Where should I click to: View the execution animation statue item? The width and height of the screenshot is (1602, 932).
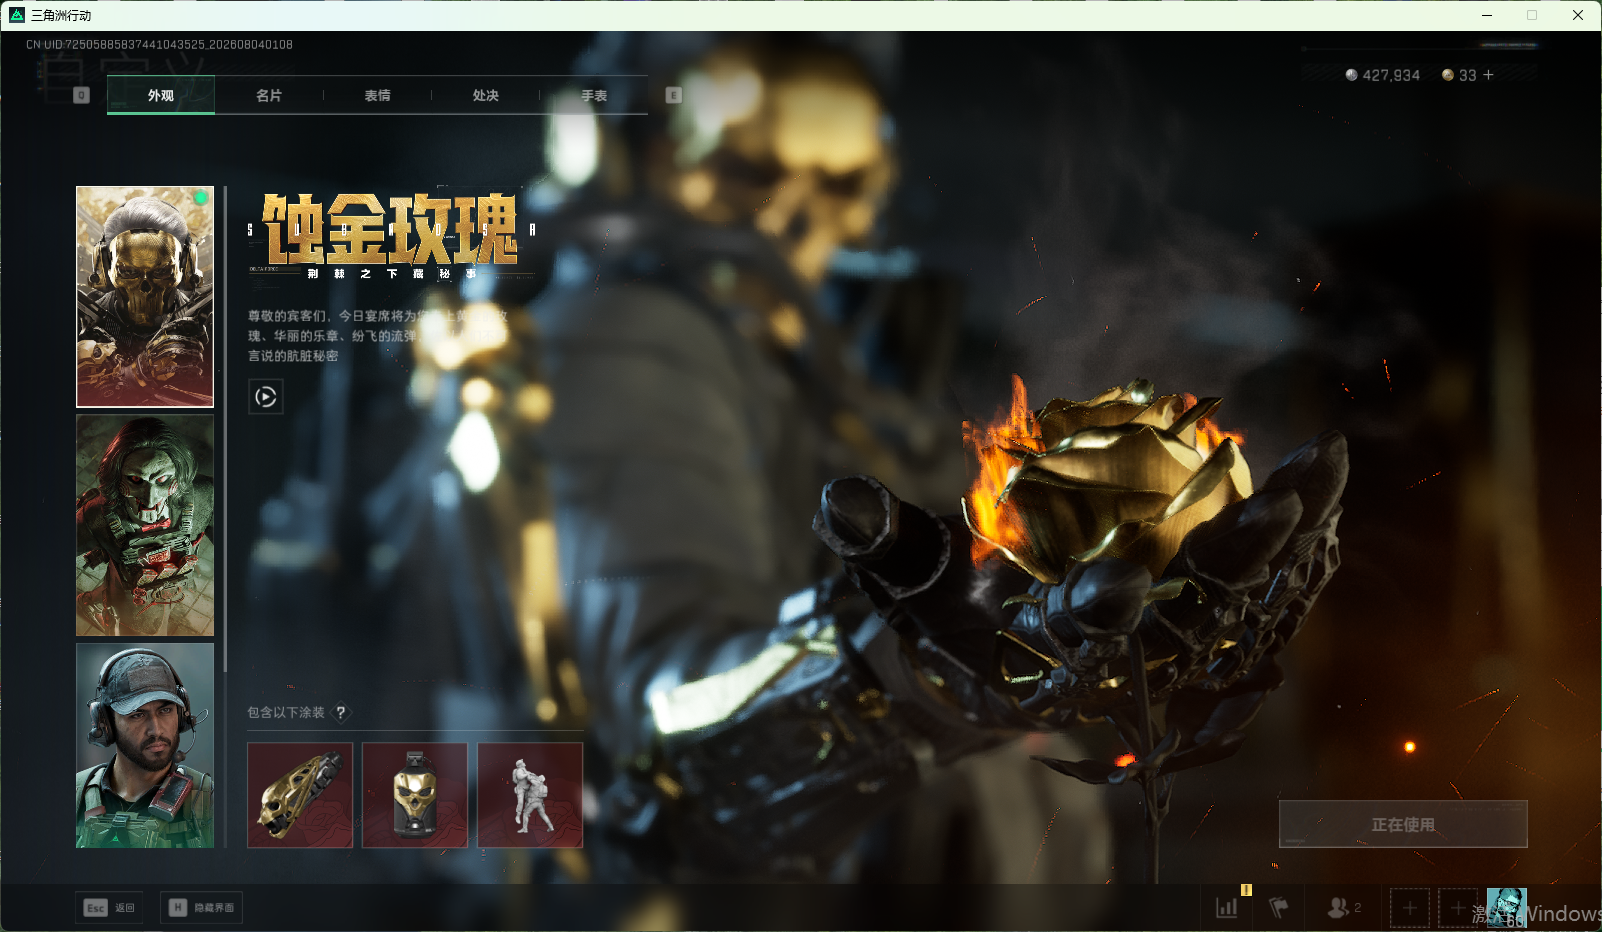[x=530, y=795]
